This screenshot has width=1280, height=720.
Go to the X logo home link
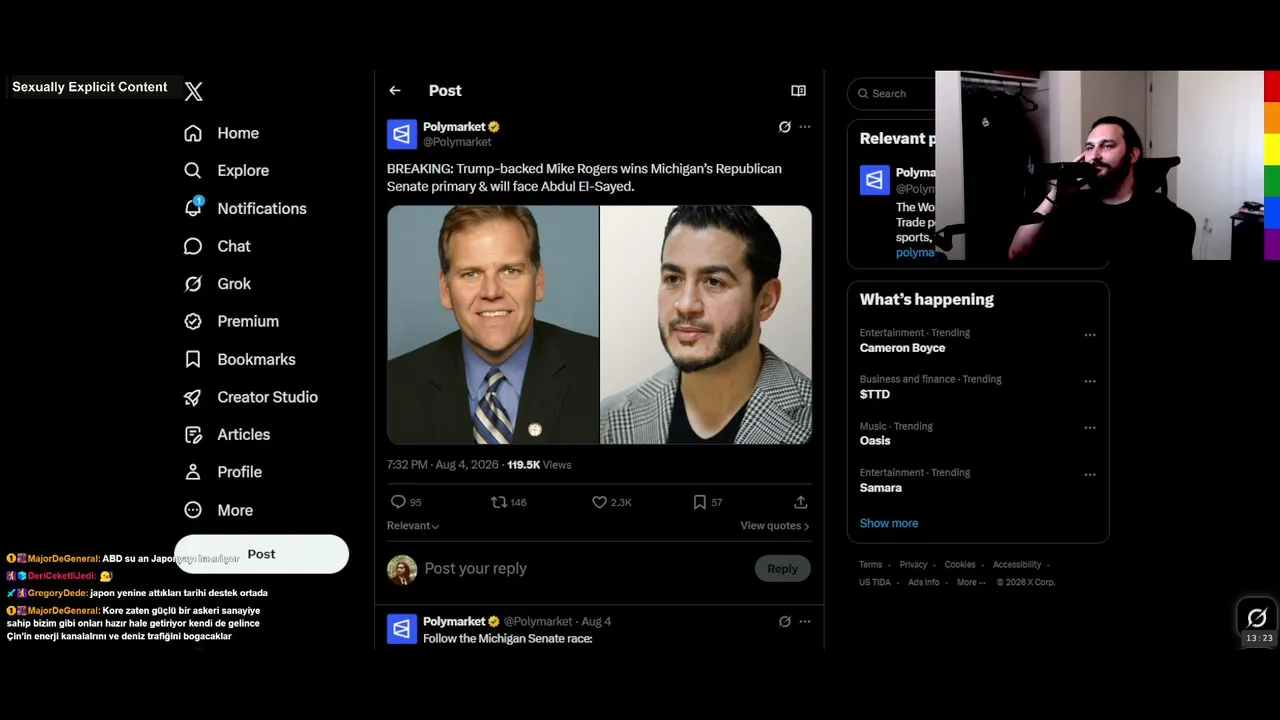point(194,91)
